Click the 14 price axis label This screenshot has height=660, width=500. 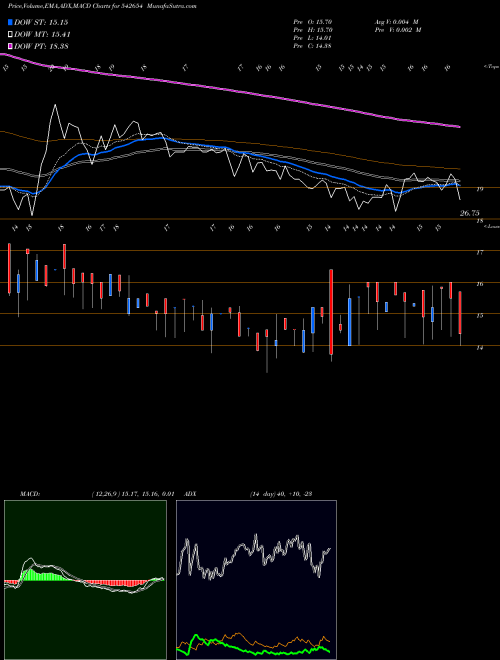tap(479, 348)
